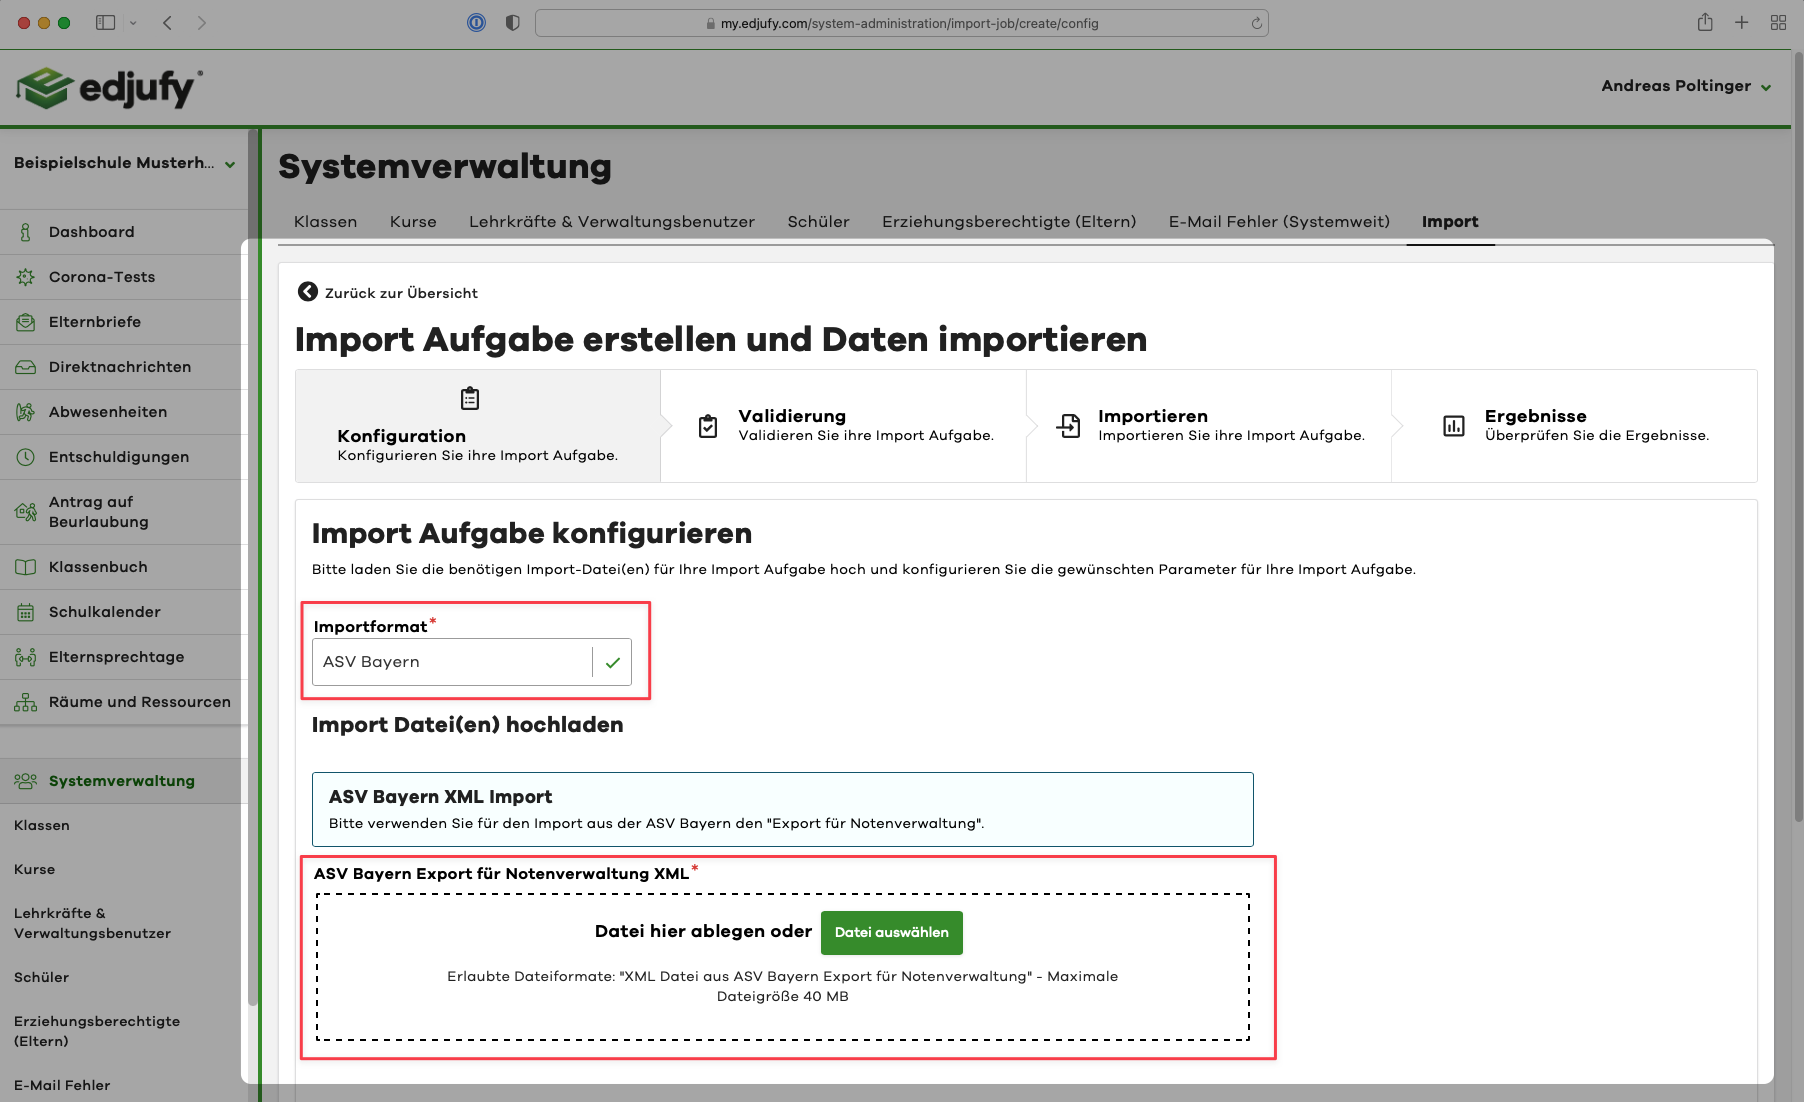Click the Dashboard sidebar icon

pyautogui.click(x=26, y=232)
